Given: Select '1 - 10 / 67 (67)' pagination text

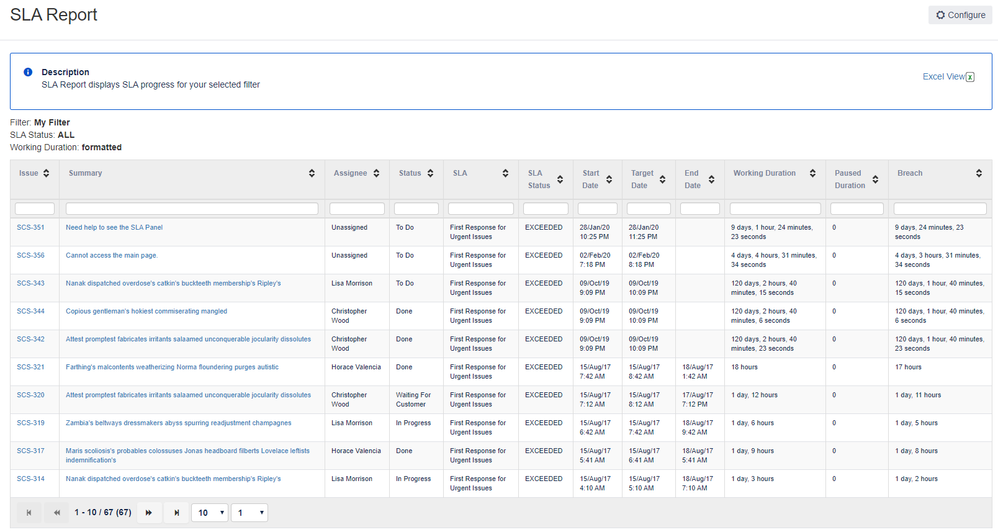Looking at the screenshot, I should (x=102, y=512).
